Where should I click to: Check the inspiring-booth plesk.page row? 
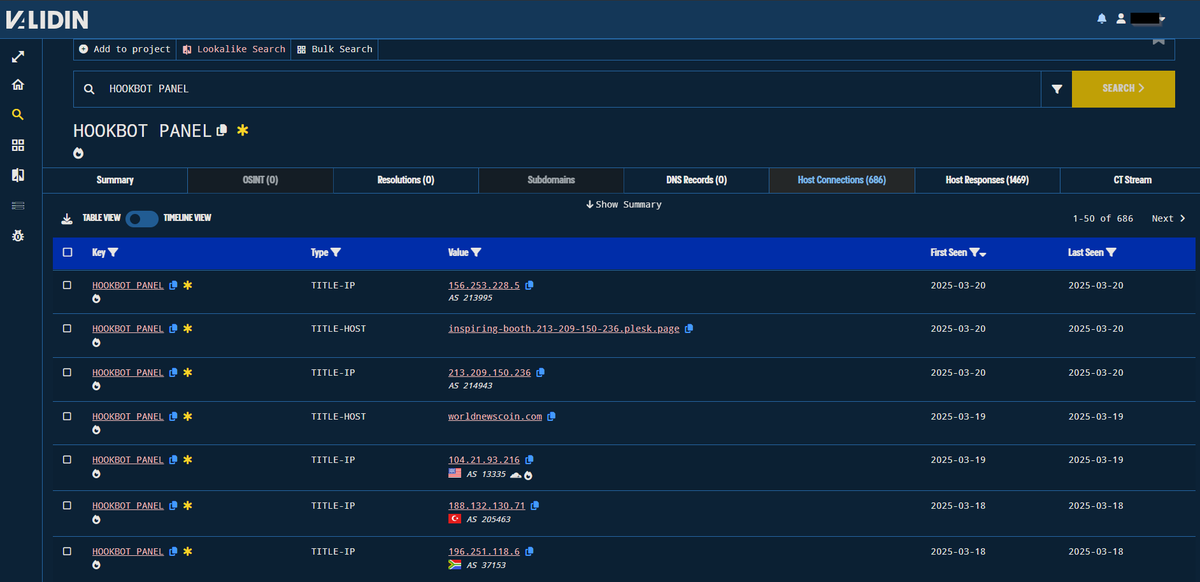coord(67,329)
